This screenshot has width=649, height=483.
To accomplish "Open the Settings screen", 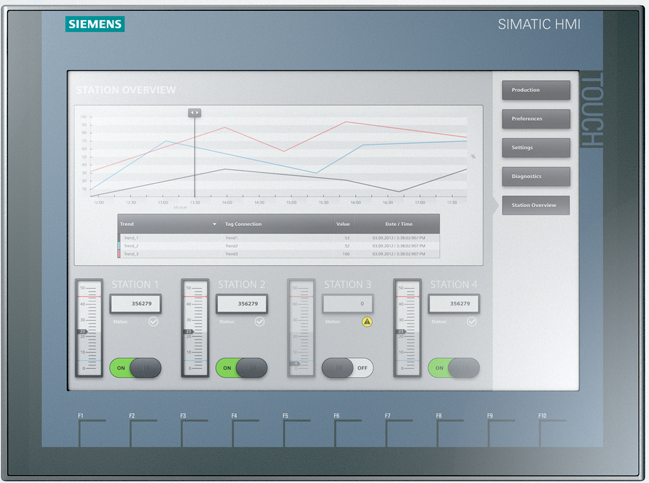I will pyautogui.click(x=536, y=148).
